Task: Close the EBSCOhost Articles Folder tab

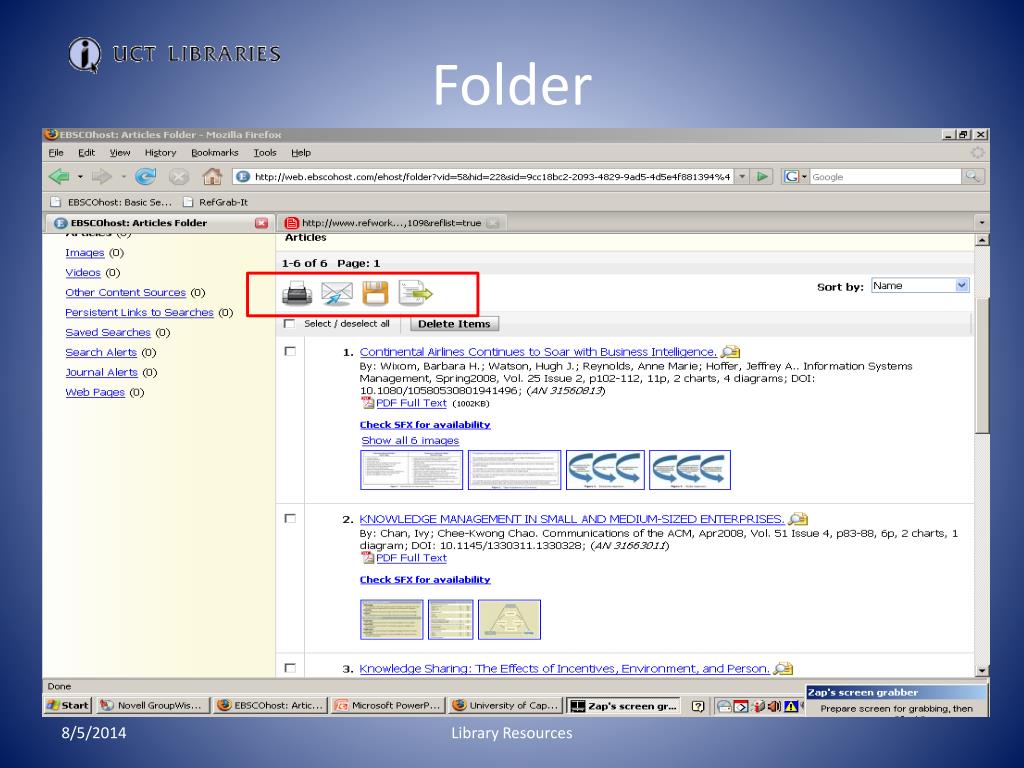Action: pyautogui.click(x=261, y=223)
